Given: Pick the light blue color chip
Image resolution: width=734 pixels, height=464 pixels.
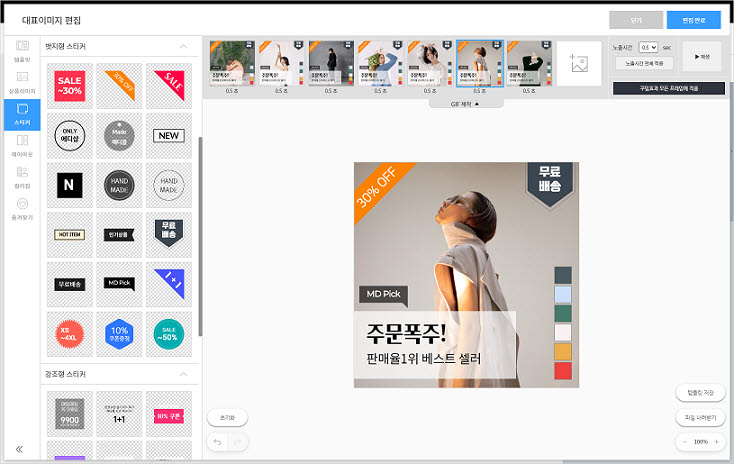Looking at the screenshot, I should 563,295.
